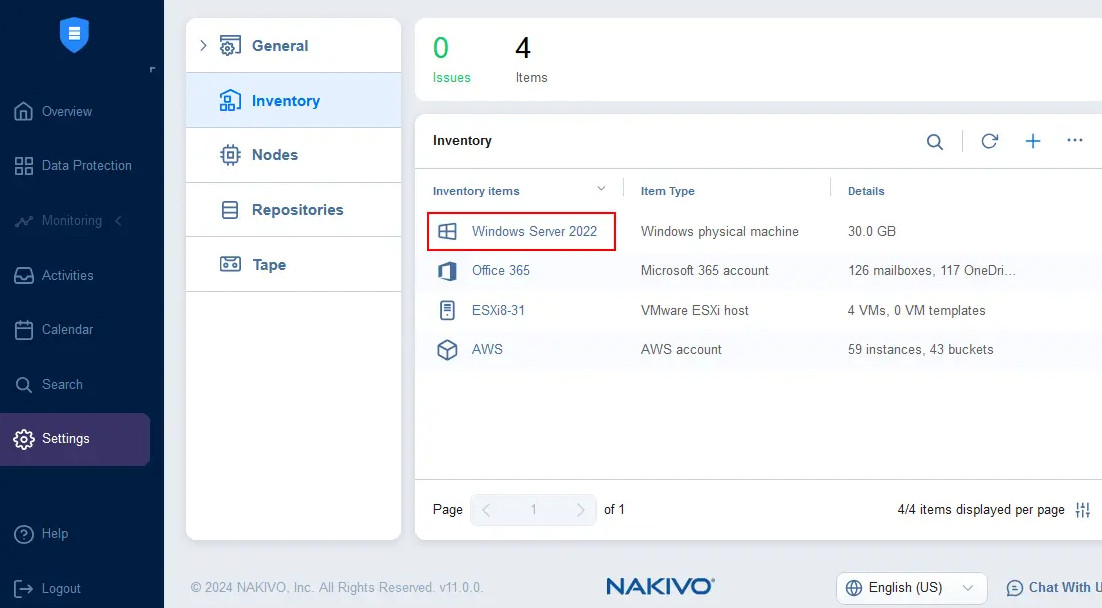The height and width of the screenshot is (608, 1102).
Task: Go to Data Protection in sidebar
Action: 86,166
